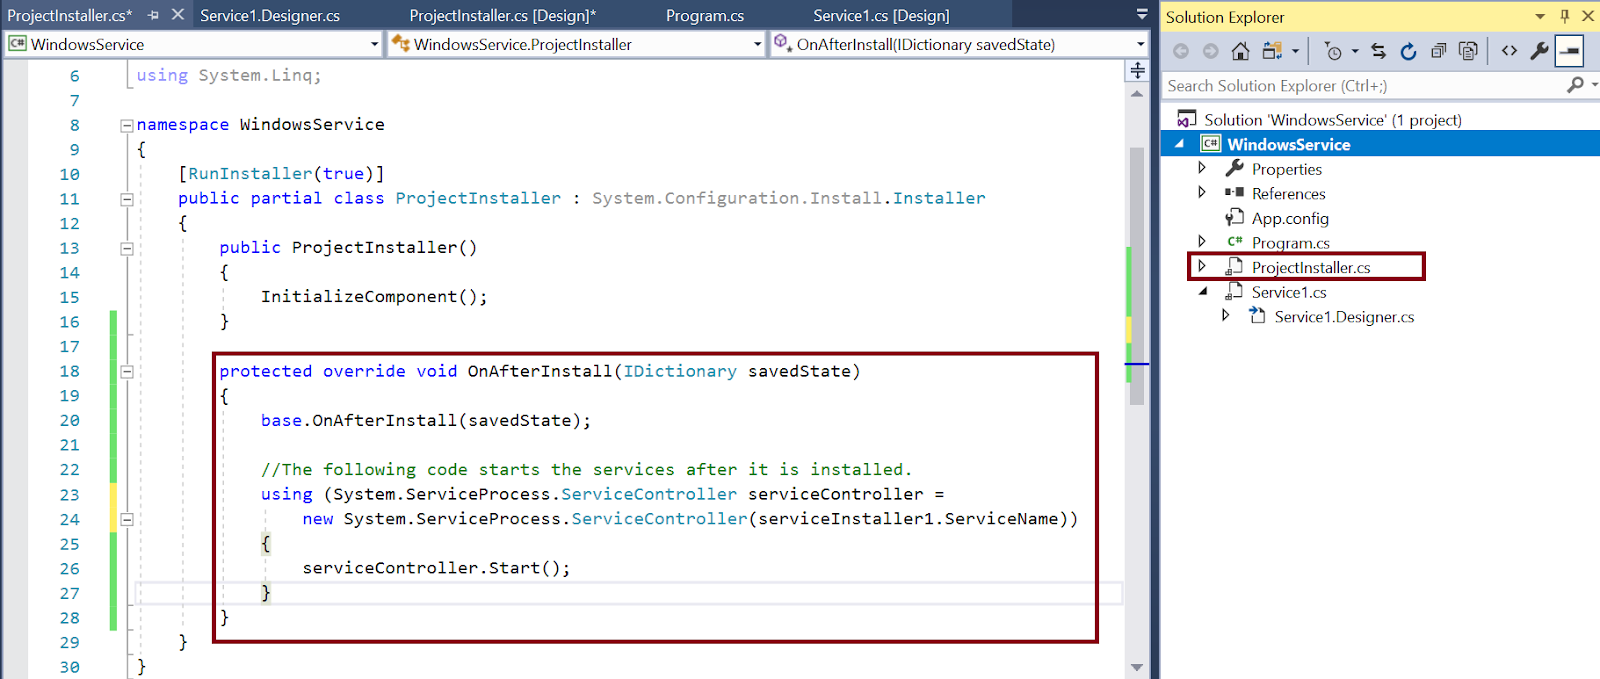
Task: Expand the Properties node
Action: pyautogui.click(x=1202, y=168)
